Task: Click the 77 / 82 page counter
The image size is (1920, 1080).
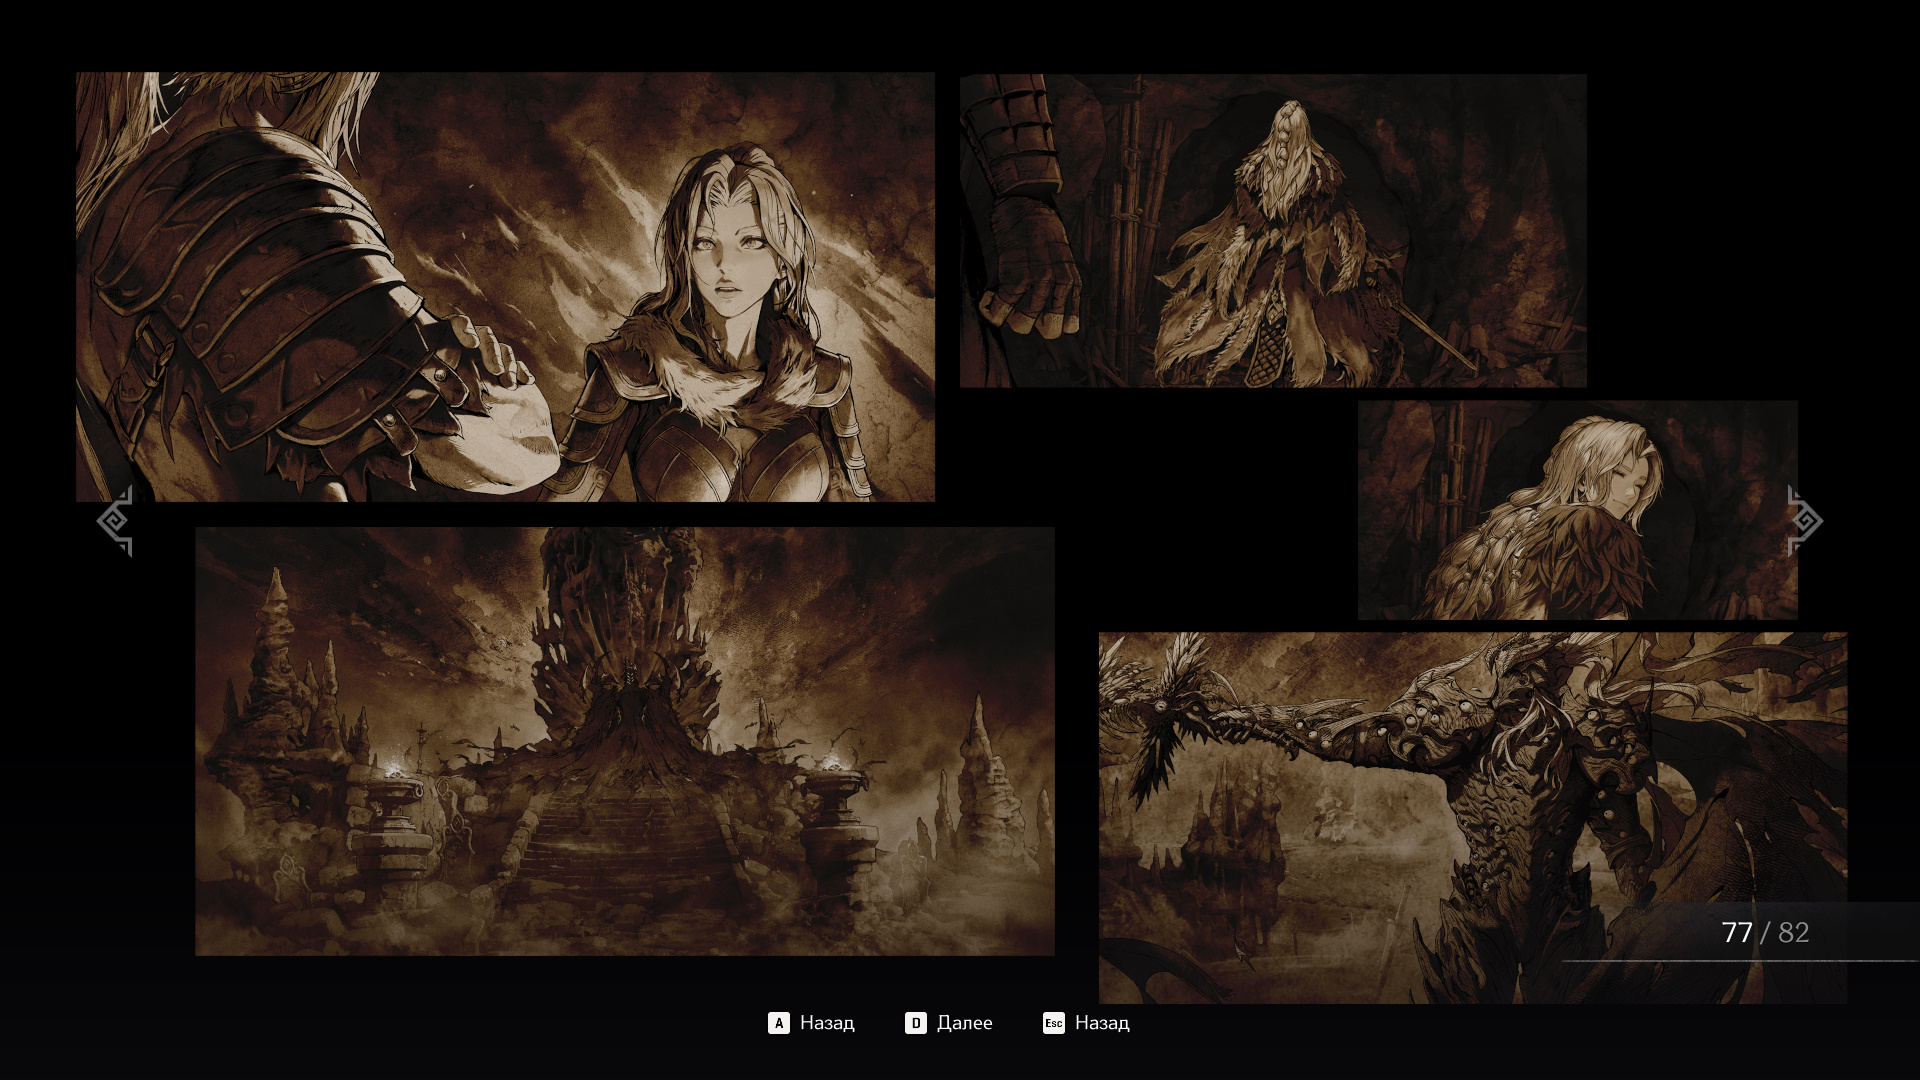Action: point(1765,933)
